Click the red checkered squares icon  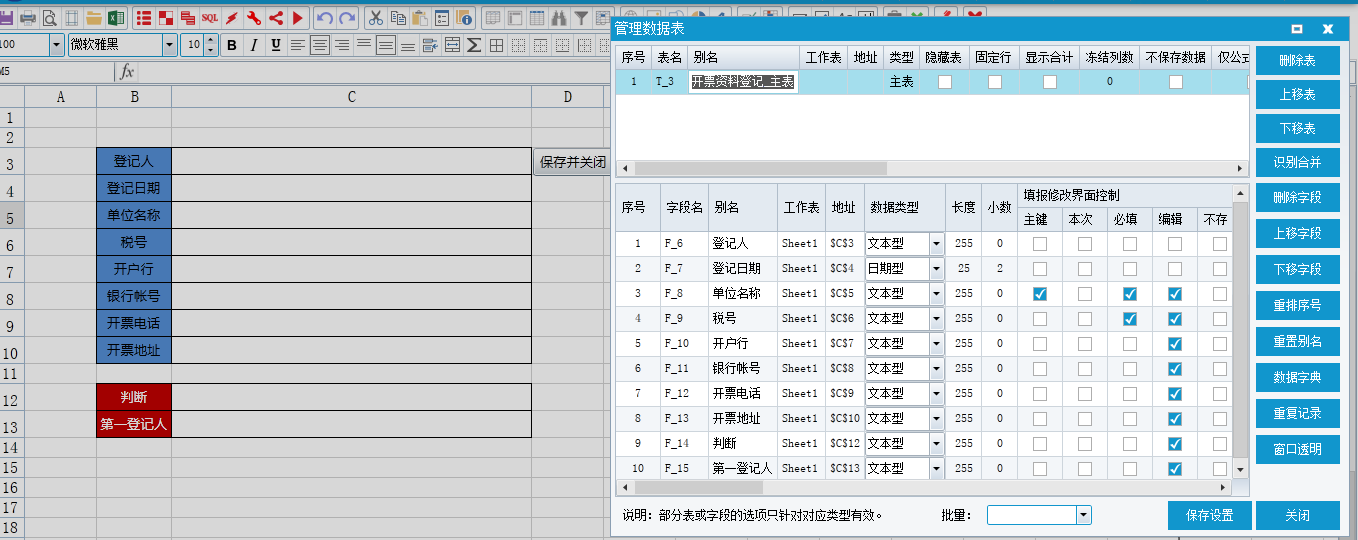coord(165,17)
